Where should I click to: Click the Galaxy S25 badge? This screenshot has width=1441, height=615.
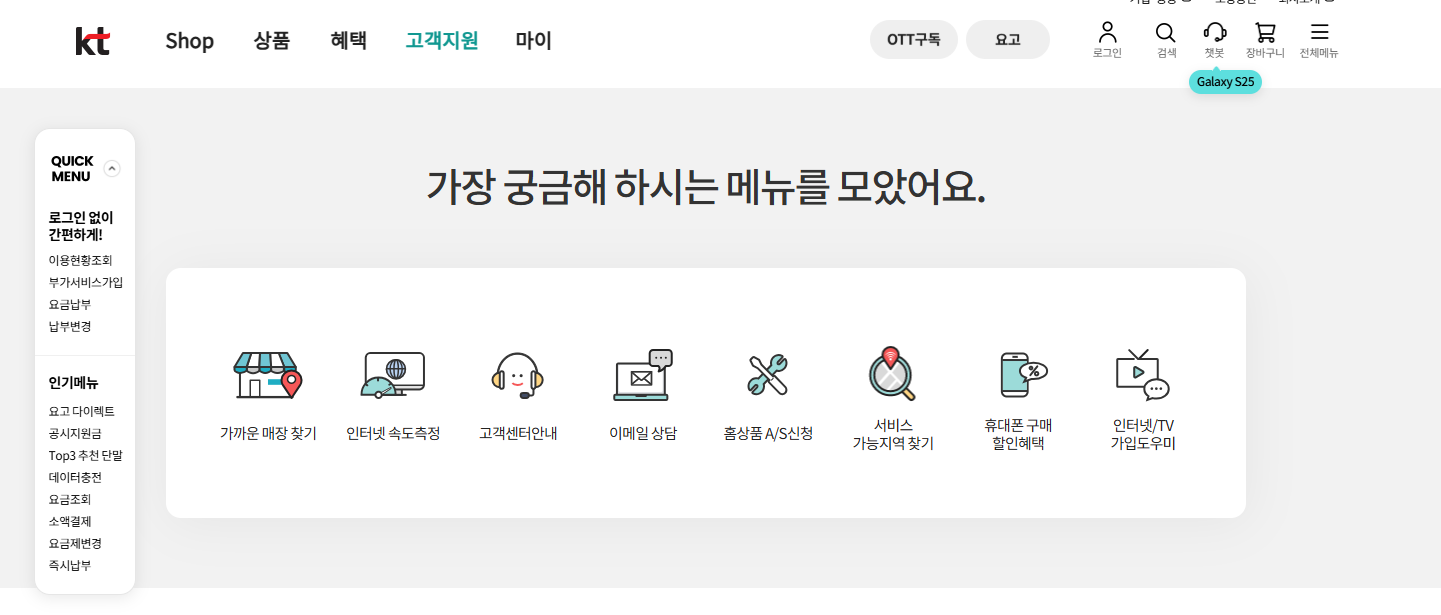[1225, 82]
